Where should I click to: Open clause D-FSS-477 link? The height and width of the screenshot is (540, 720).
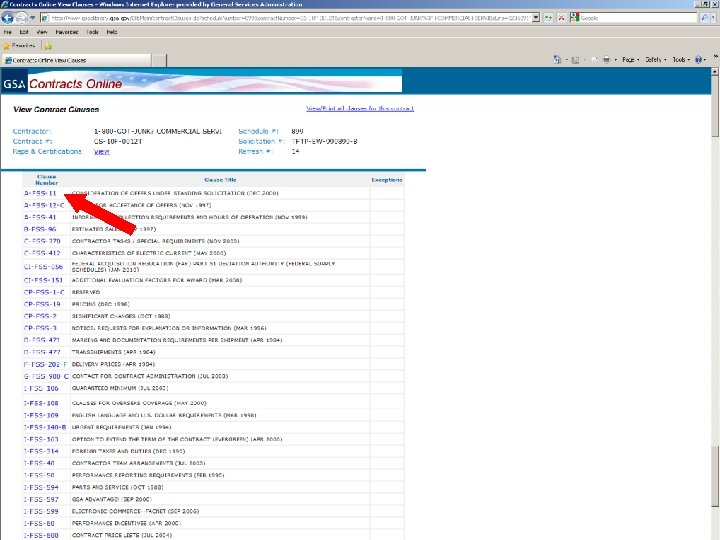(42, 352)
